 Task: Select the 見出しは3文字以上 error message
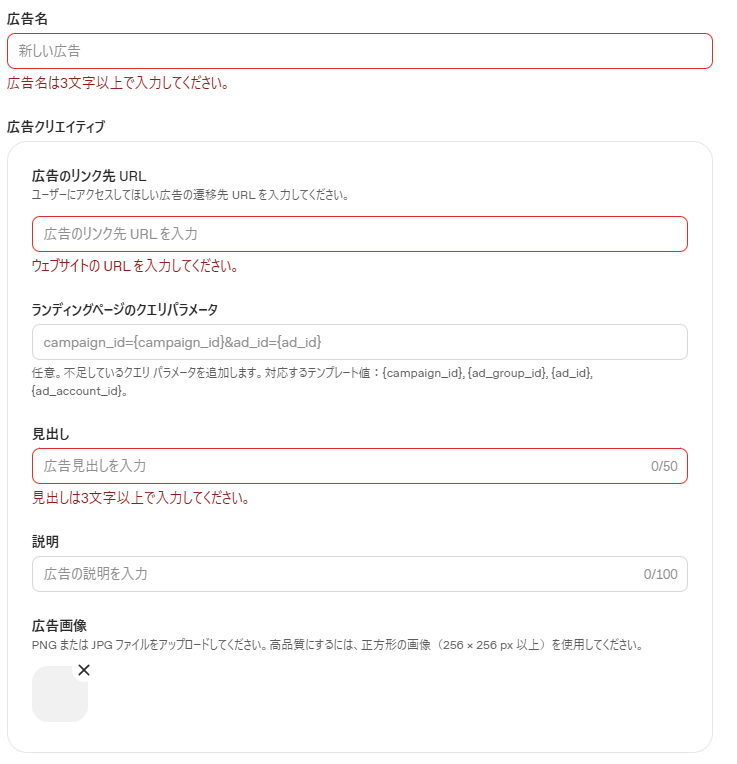(141, 498)
